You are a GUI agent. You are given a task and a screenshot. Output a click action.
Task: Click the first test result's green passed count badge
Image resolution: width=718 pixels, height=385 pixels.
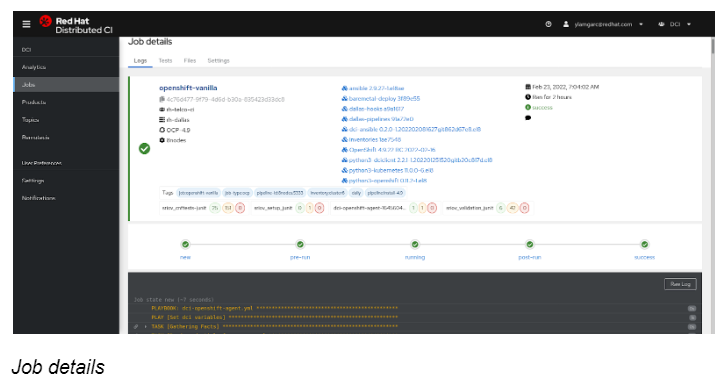pyautogui.click(x=215, y=208)
